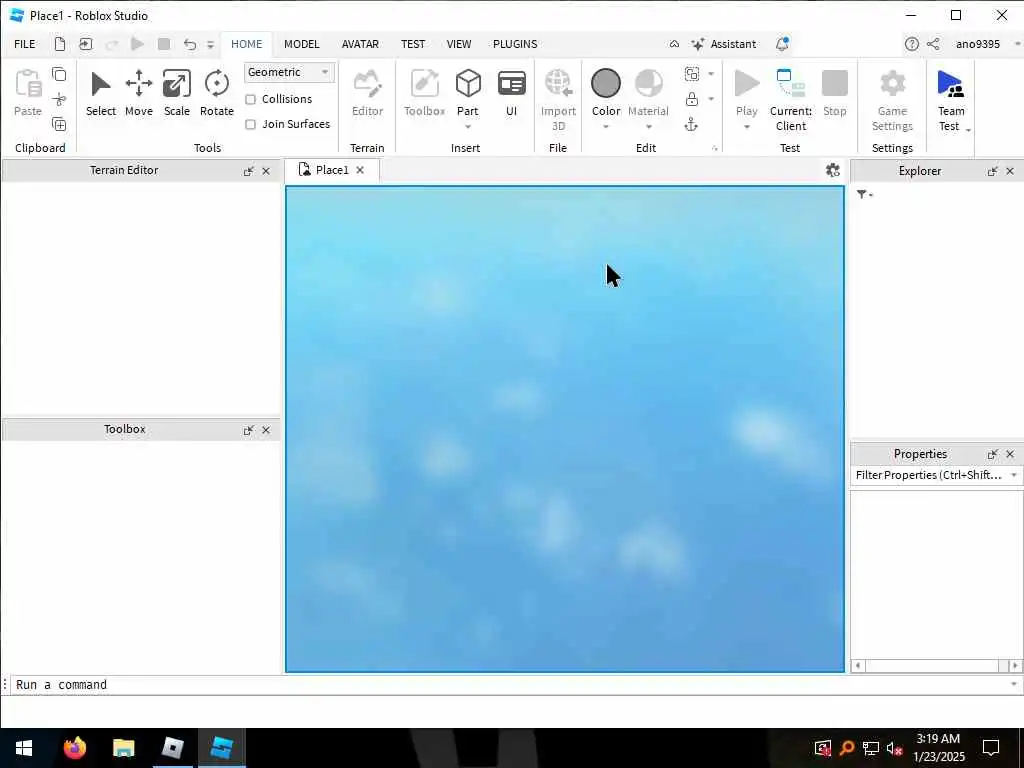Expand the Play dropdown arrow

coord(746,126)
